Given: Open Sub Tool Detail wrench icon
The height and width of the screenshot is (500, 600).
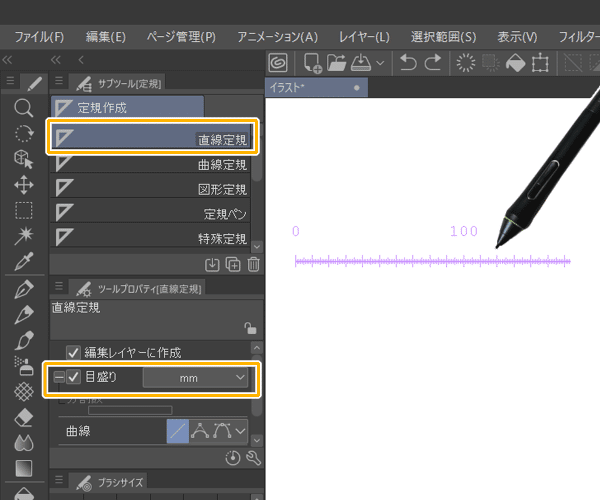Looking at the screenshot, I should pyautogui.click(x=253, y=458).
